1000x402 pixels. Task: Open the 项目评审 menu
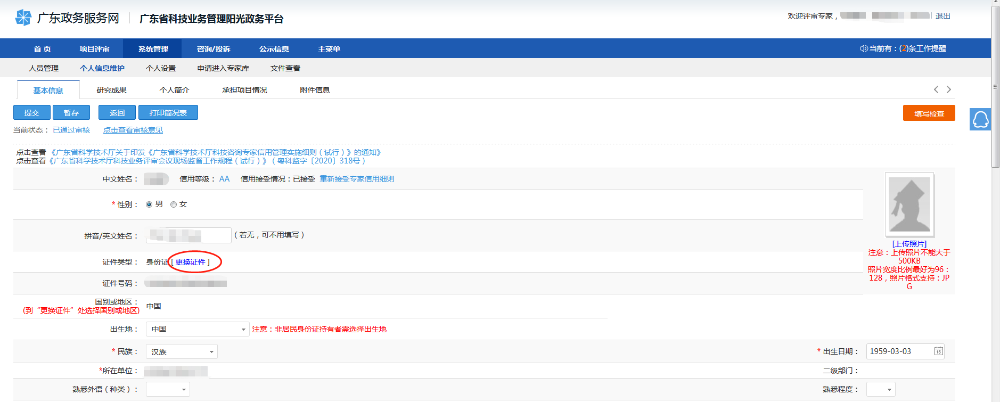(x=94, y=48)
